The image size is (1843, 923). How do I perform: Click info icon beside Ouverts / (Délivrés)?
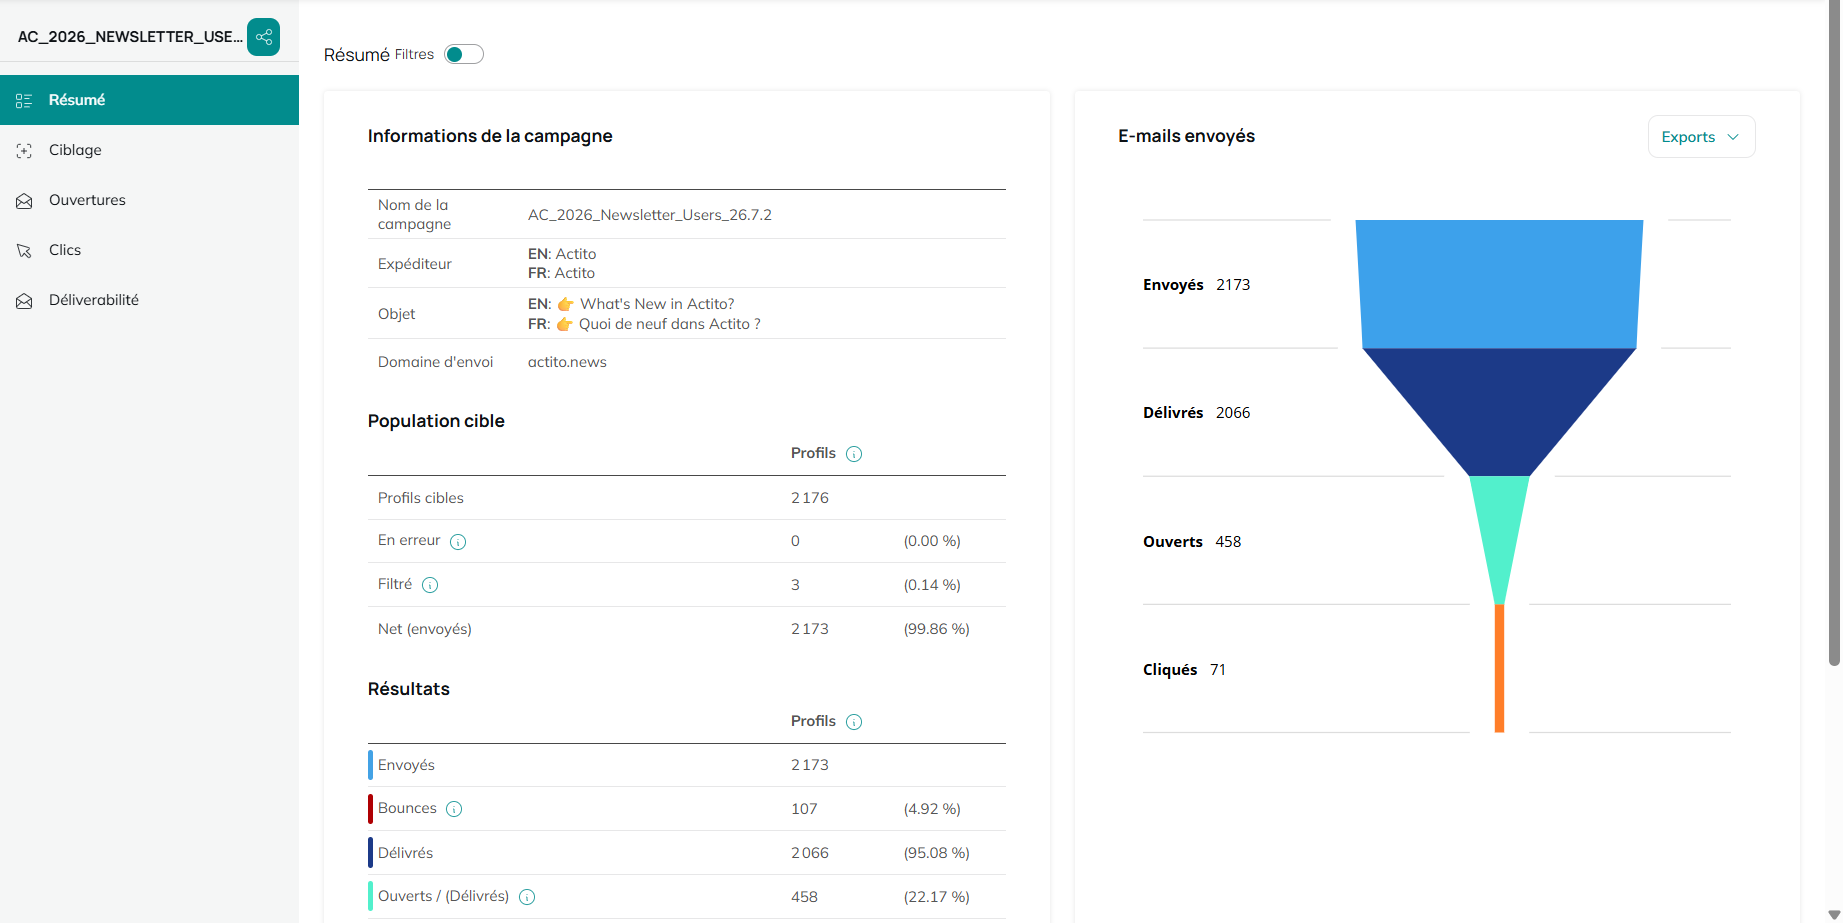pyautogui.click(x=527, y=897)
